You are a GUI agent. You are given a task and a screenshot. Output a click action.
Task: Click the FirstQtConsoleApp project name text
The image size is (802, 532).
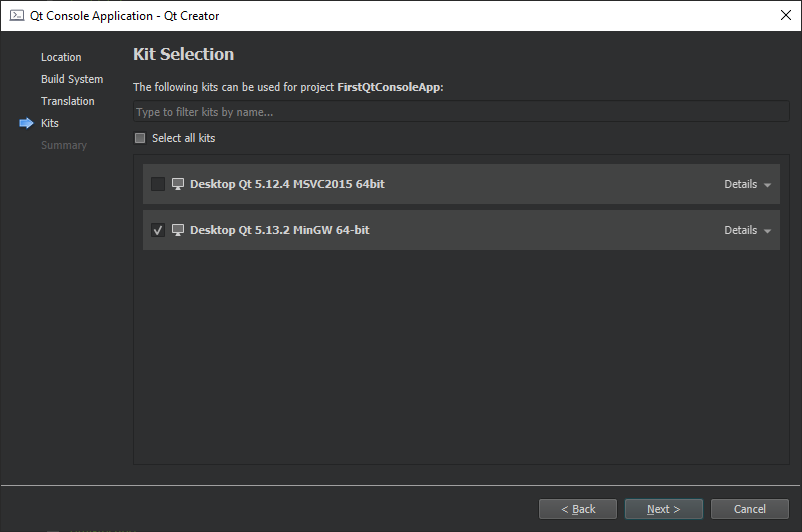[x=389, y=87]
